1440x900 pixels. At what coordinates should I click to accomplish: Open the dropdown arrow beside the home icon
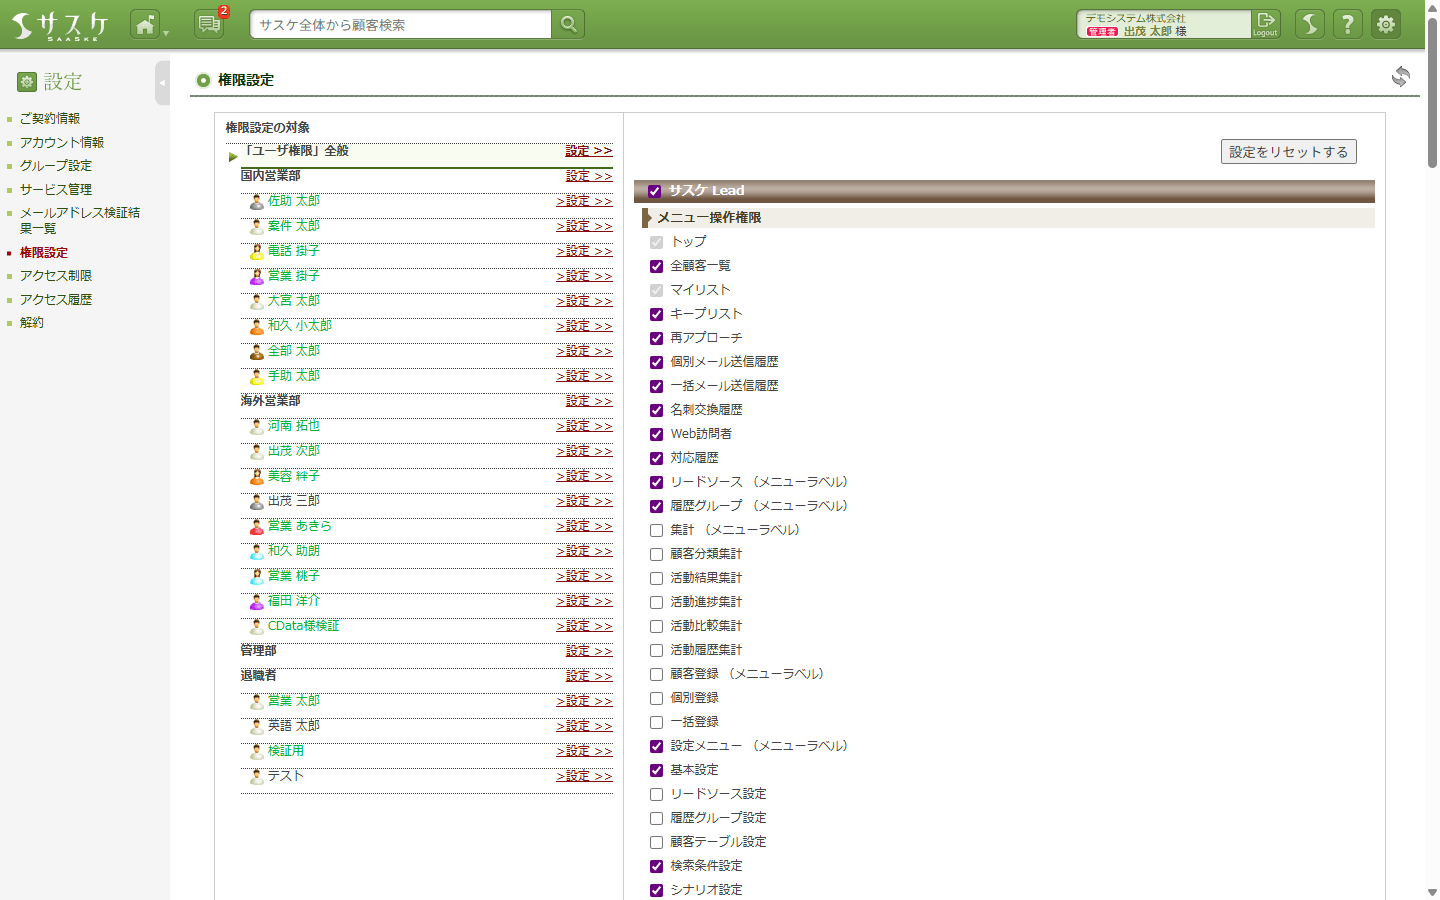[x=166, y=32]
